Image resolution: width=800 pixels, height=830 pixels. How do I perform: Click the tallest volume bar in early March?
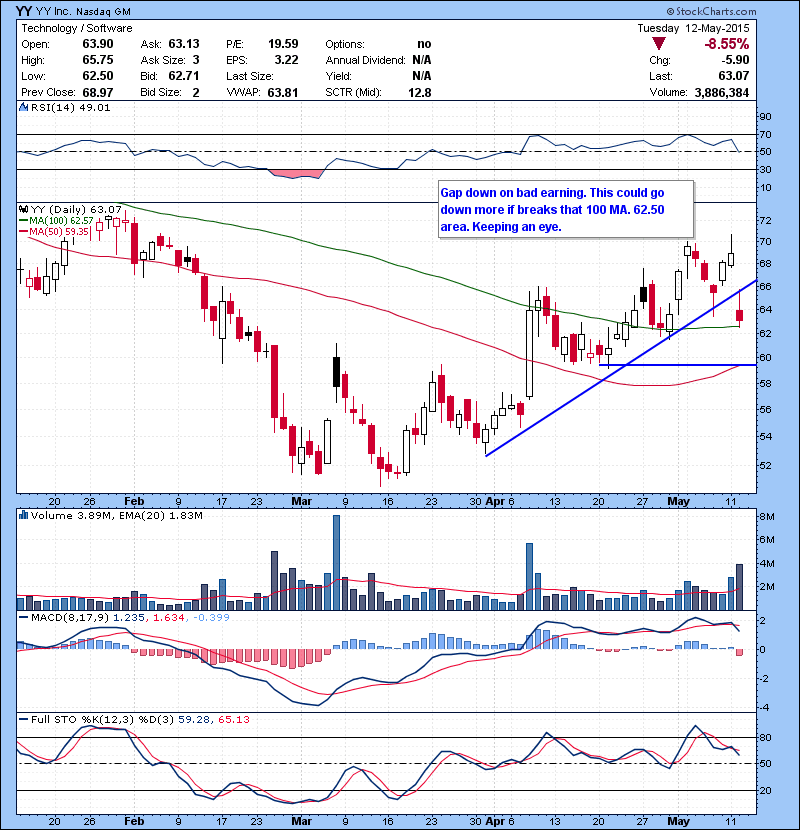tap(337, 562)
